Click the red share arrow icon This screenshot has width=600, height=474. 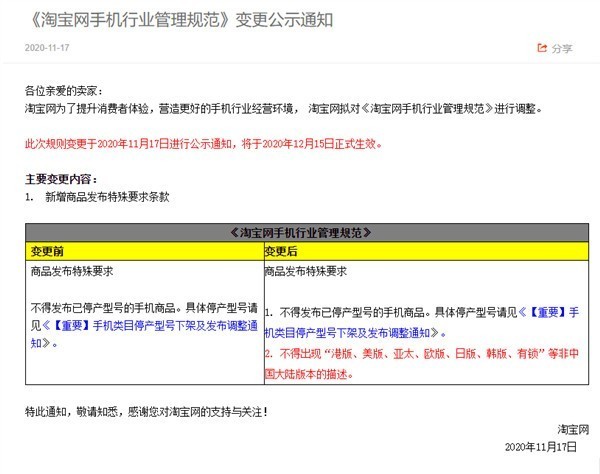(542, 47)
